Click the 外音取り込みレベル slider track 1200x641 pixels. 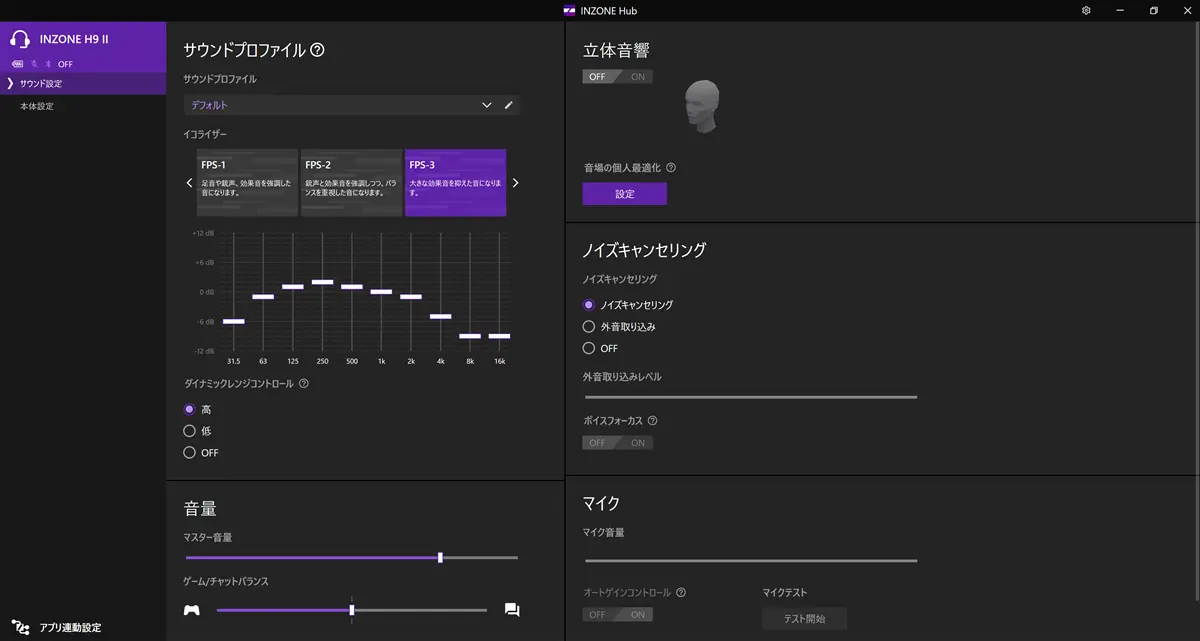tap(750, 397)
